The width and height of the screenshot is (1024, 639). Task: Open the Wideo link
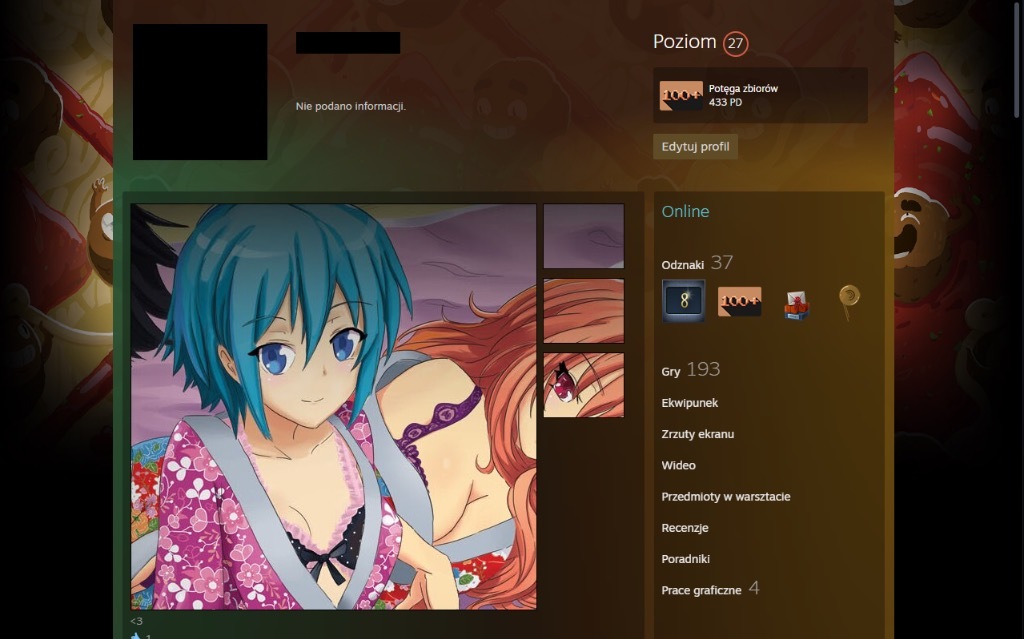[679, 465]
